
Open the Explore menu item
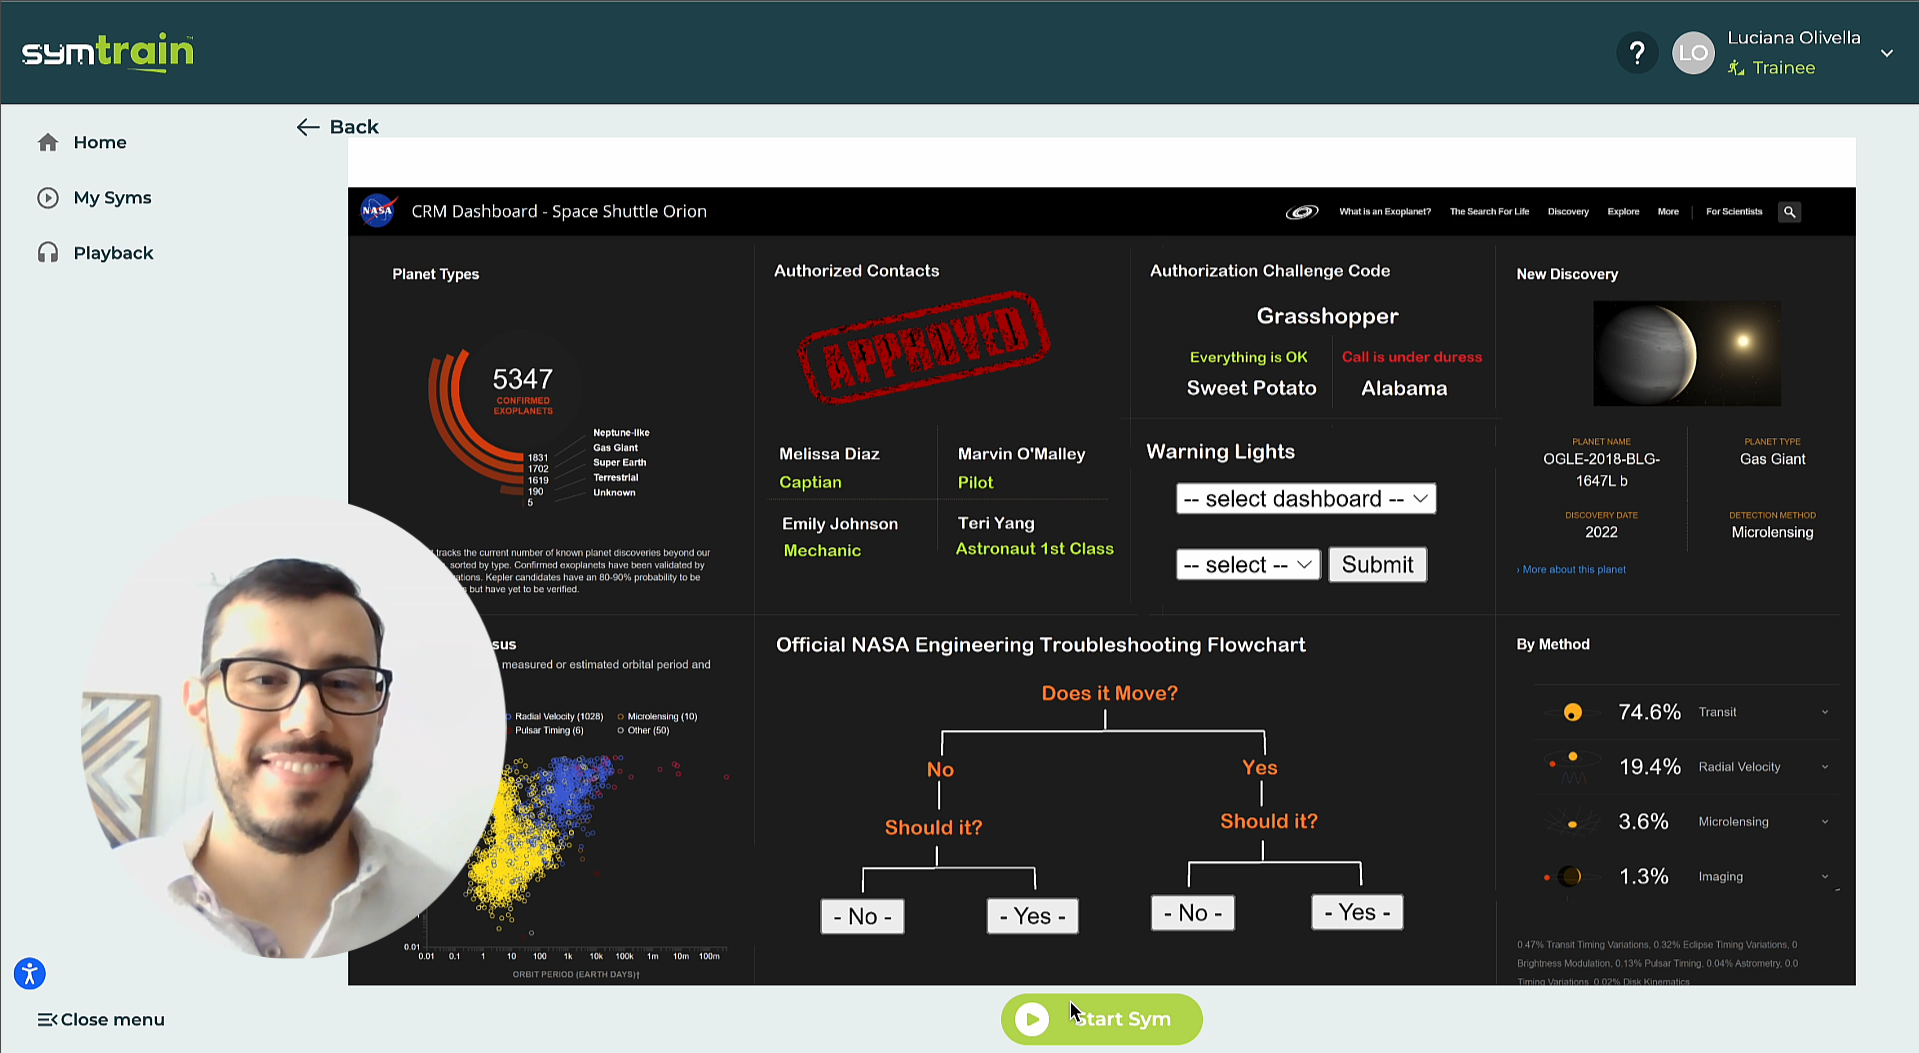pos(1623,212)
